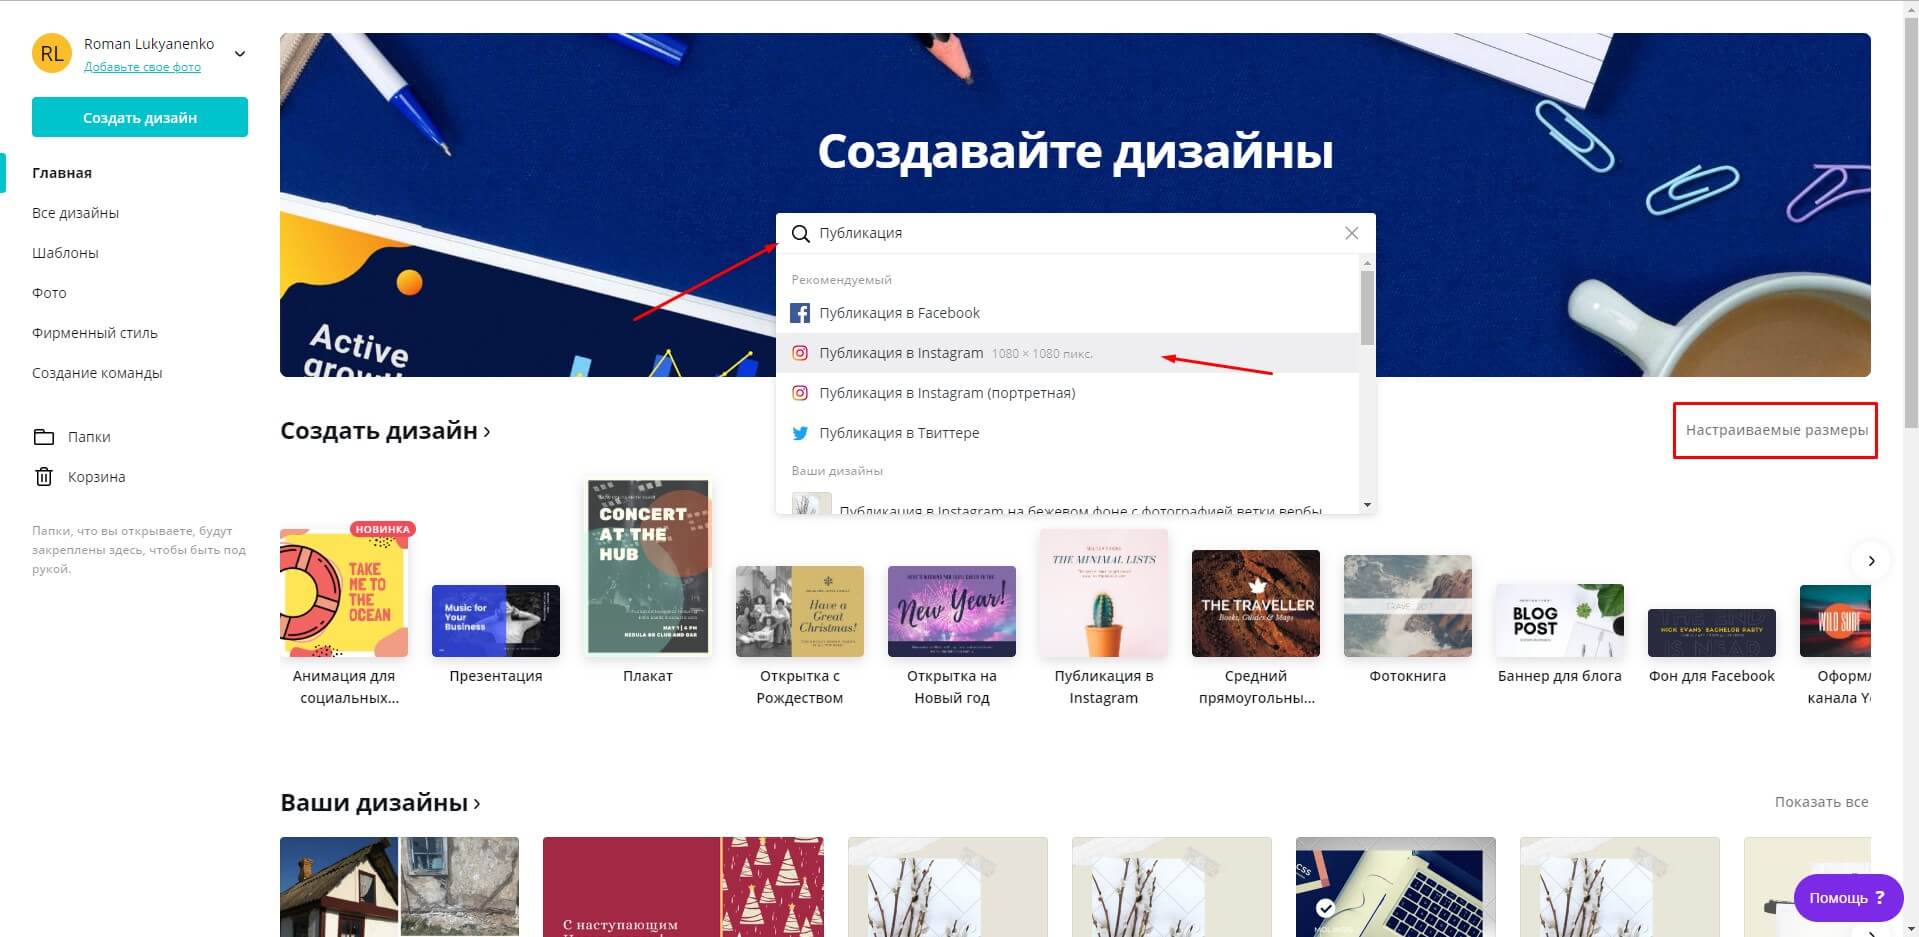Click the Корзина trash icon
The width and height of the screenshot is (1919, 937).
[44, 477]
